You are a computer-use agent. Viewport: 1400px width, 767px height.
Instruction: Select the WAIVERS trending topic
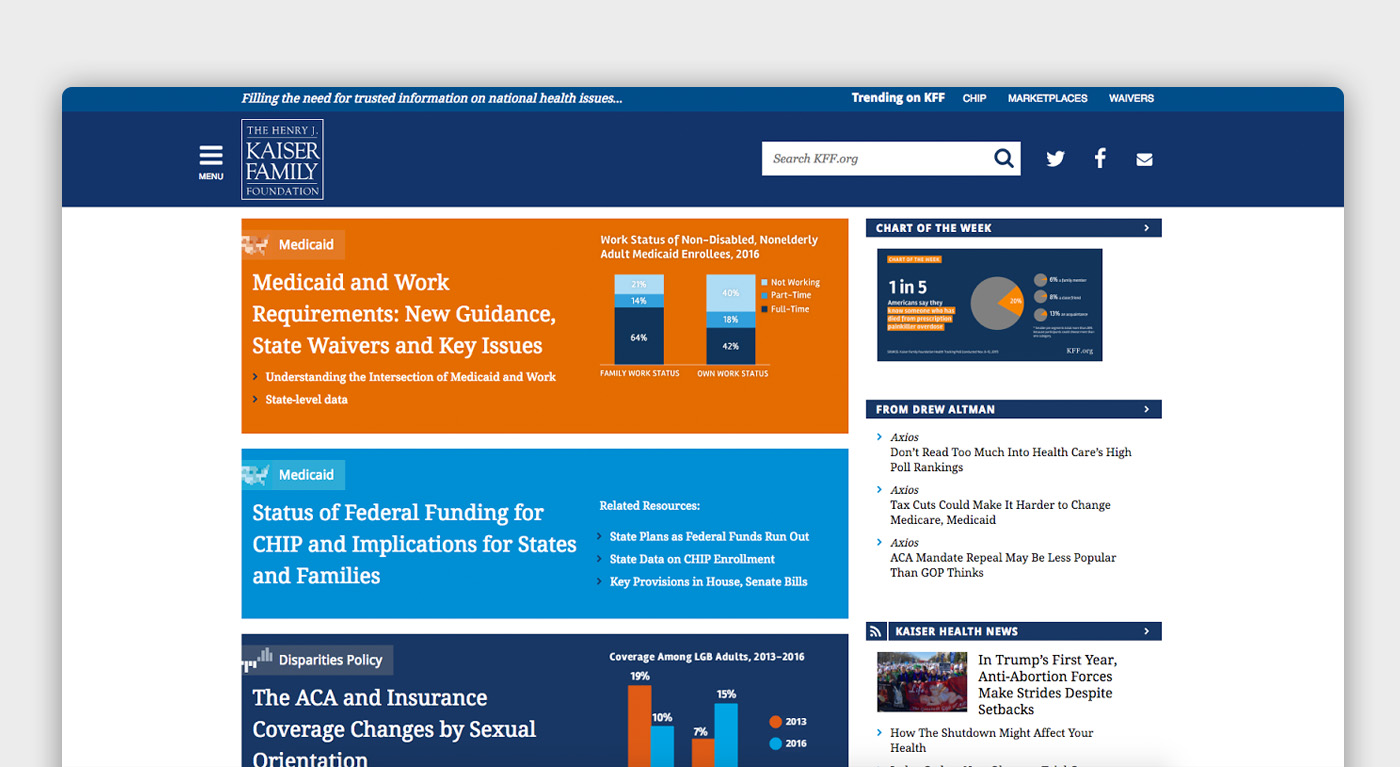pyautogui.click(x=1131, y=98)
